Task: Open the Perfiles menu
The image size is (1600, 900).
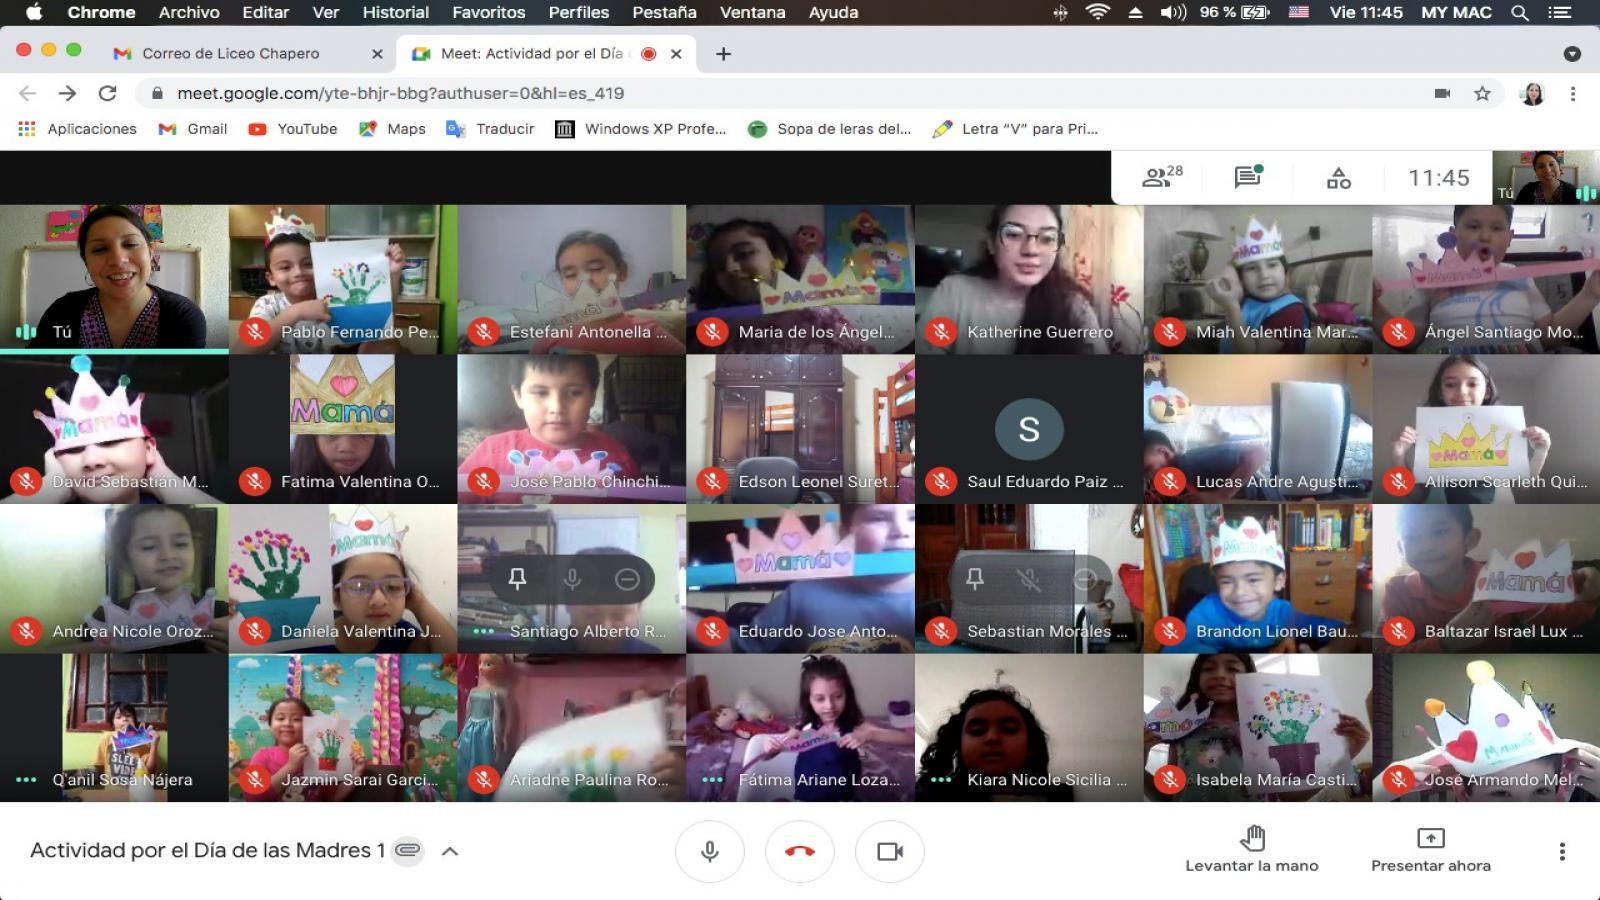Action: (x=579, y=12)
